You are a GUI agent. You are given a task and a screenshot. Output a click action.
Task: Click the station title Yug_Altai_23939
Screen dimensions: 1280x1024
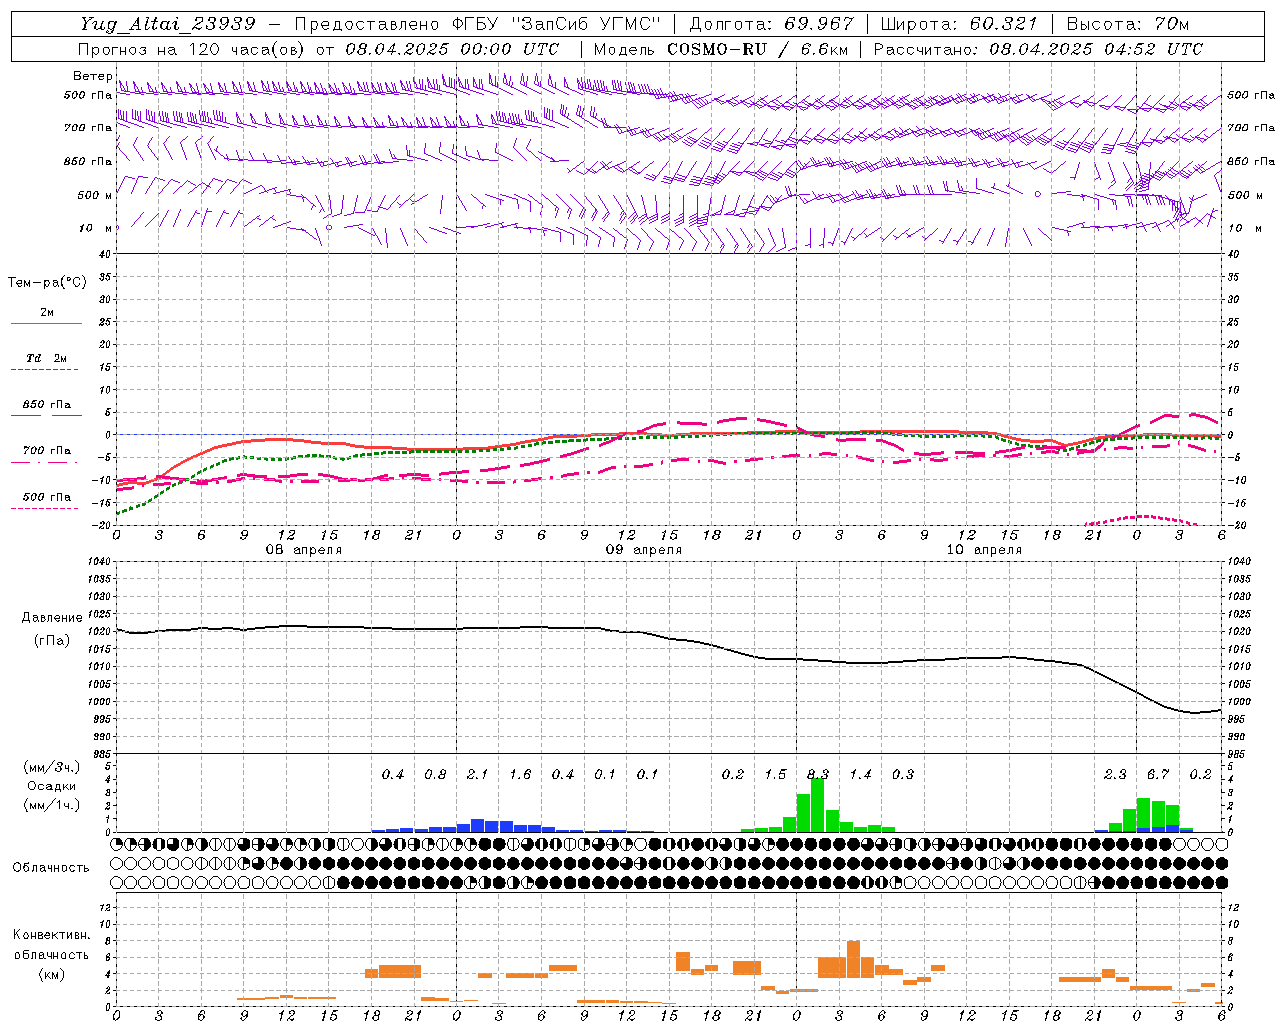(x=167, y=24)
